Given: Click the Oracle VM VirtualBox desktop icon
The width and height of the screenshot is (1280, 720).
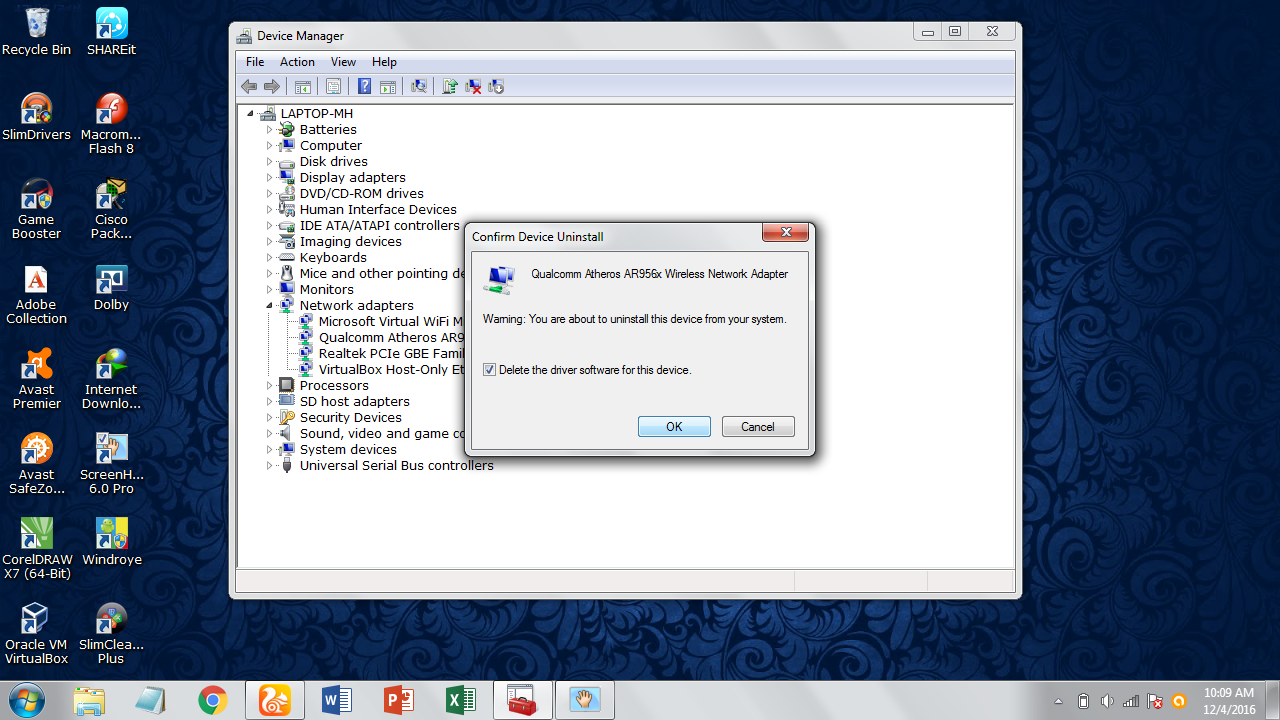Looking at the screenshot, I should [x=37, y=634].
